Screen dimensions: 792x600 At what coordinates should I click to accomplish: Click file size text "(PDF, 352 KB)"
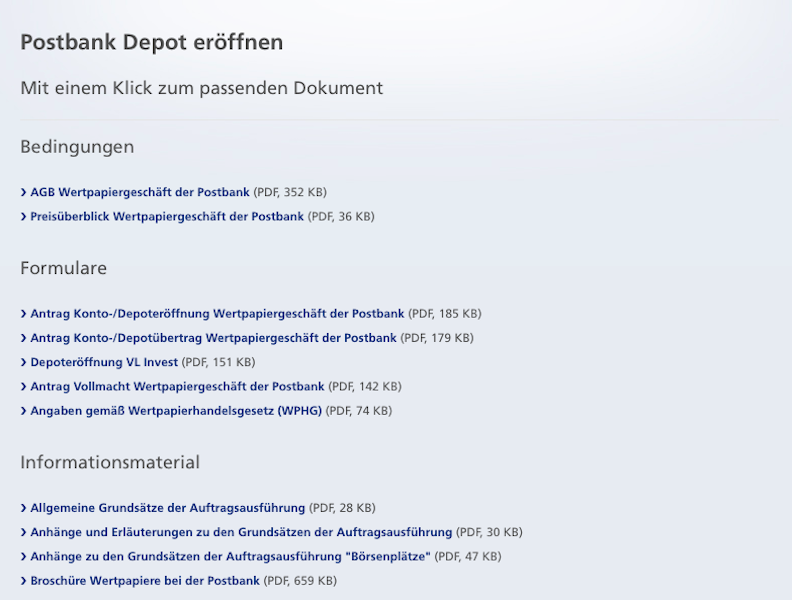click(290, 192)
